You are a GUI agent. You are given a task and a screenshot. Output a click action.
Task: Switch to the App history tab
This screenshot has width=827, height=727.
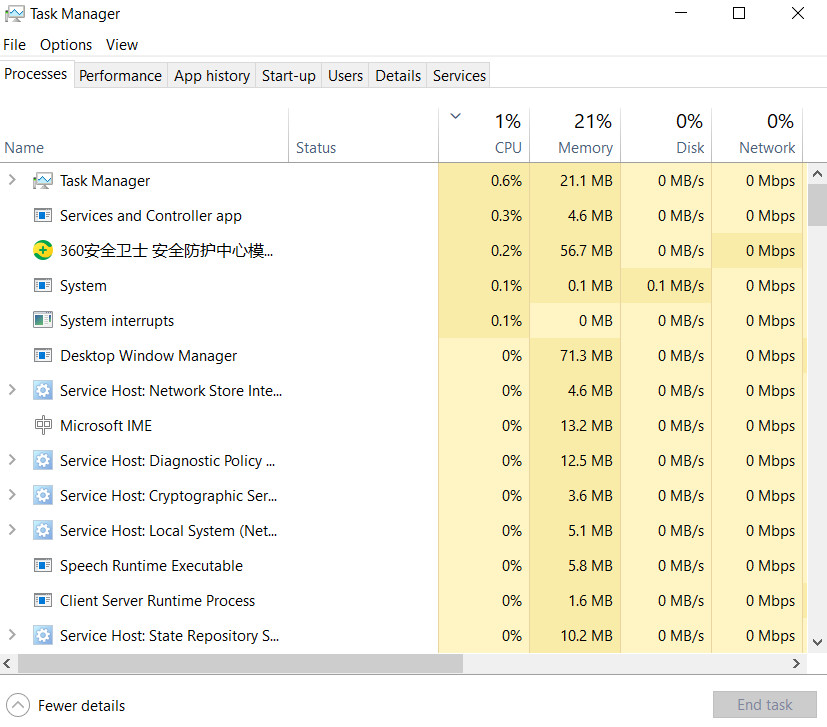[x=212, y=75]
